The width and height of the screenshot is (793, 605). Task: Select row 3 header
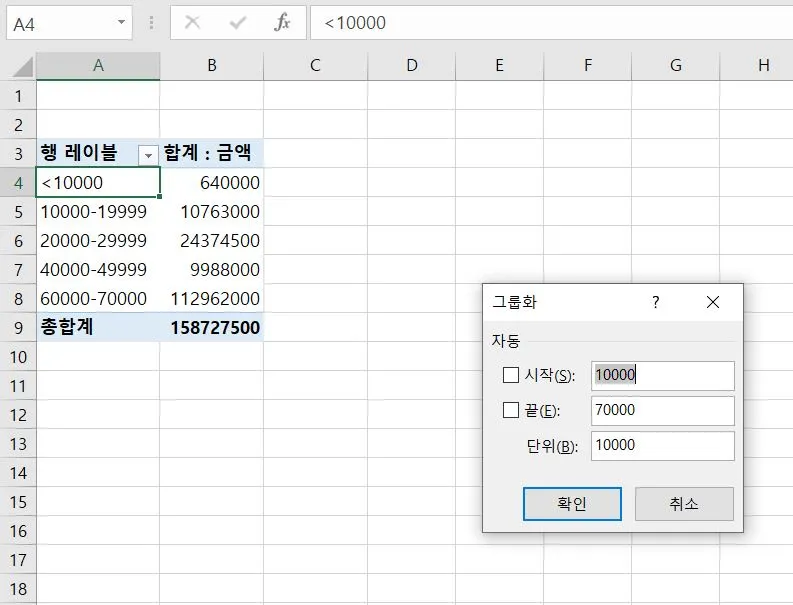18,153
